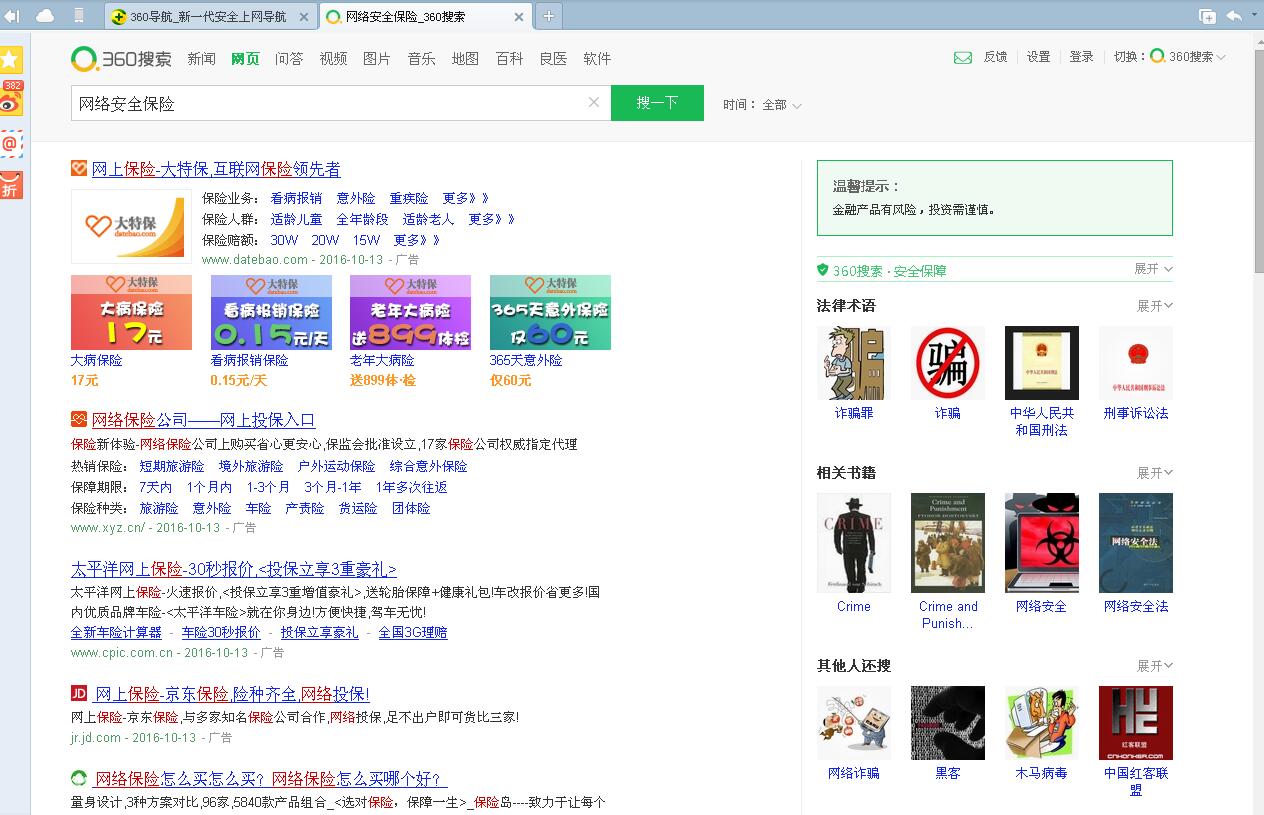
Task: Expand the 法律术语 section
Action: (1155, 305)
